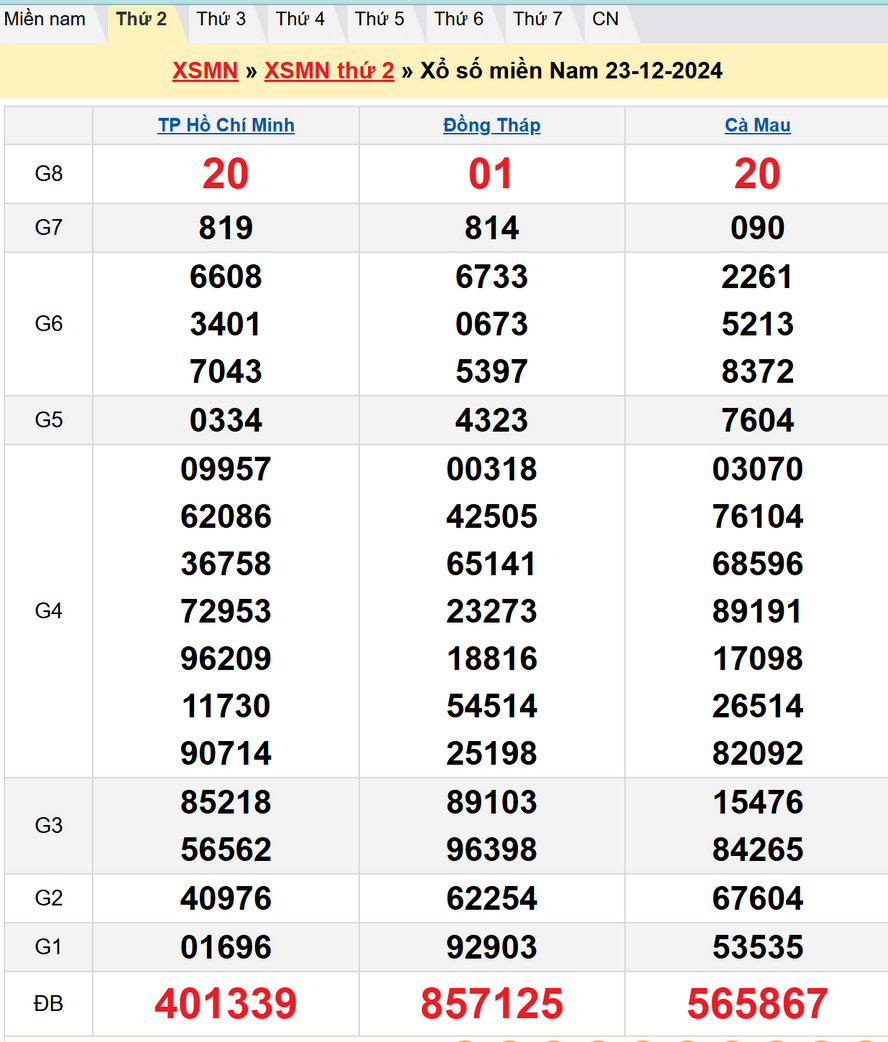Open the Thứ 5 tab
Image resolution: width=888 pixels, height=1042 pixels.
[x=379, y=19]
